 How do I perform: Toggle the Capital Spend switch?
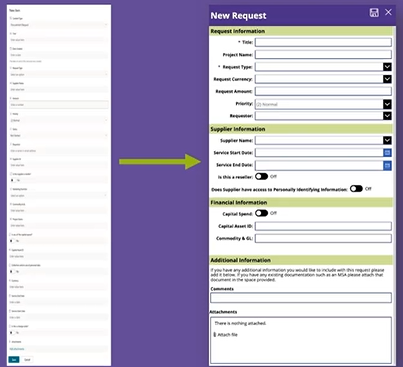pos(261,213)
